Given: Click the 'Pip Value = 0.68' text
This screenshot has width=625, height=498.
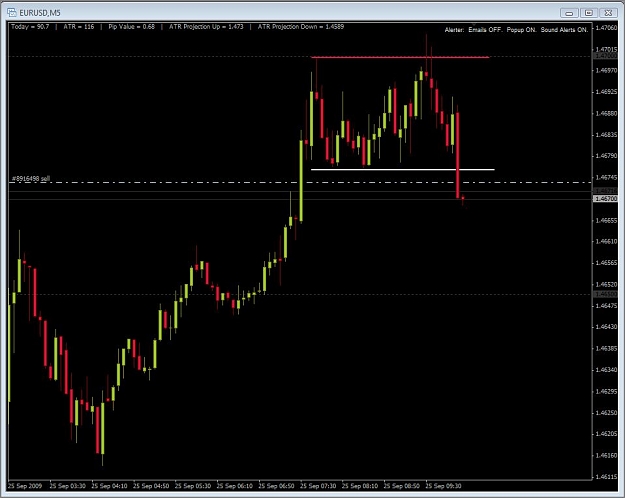Looking at the screenshot, I should 132,27.
